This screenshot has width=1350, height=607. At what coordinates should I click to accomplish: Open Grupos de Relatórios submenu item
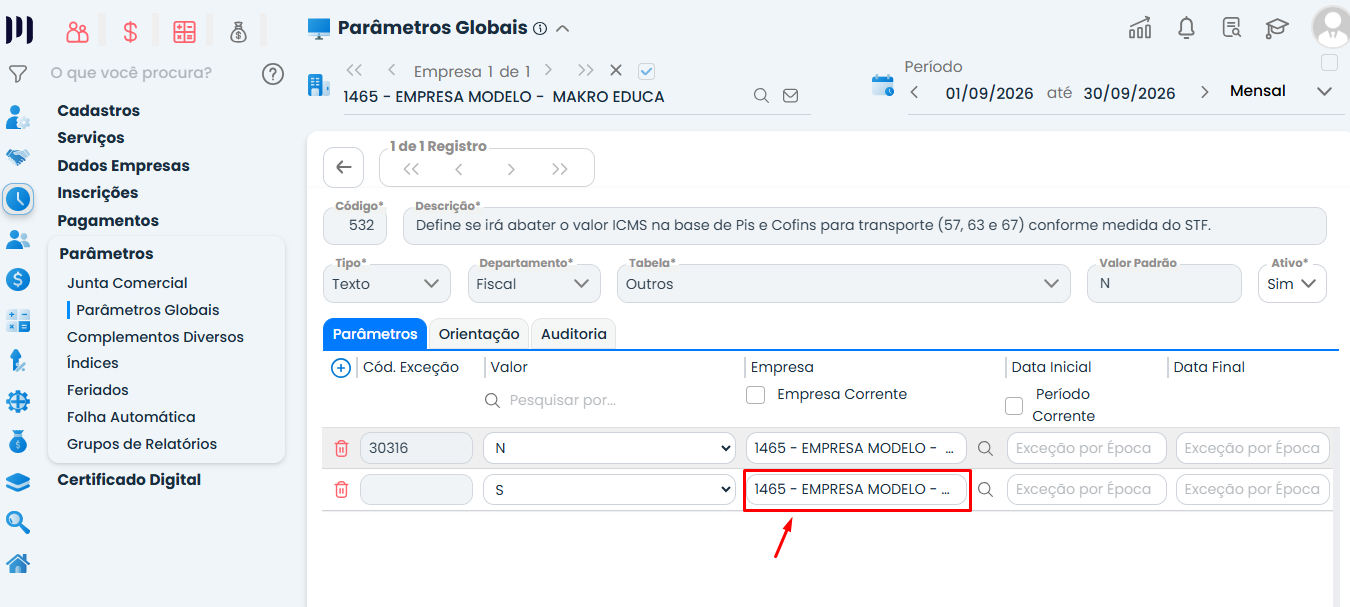142,444
